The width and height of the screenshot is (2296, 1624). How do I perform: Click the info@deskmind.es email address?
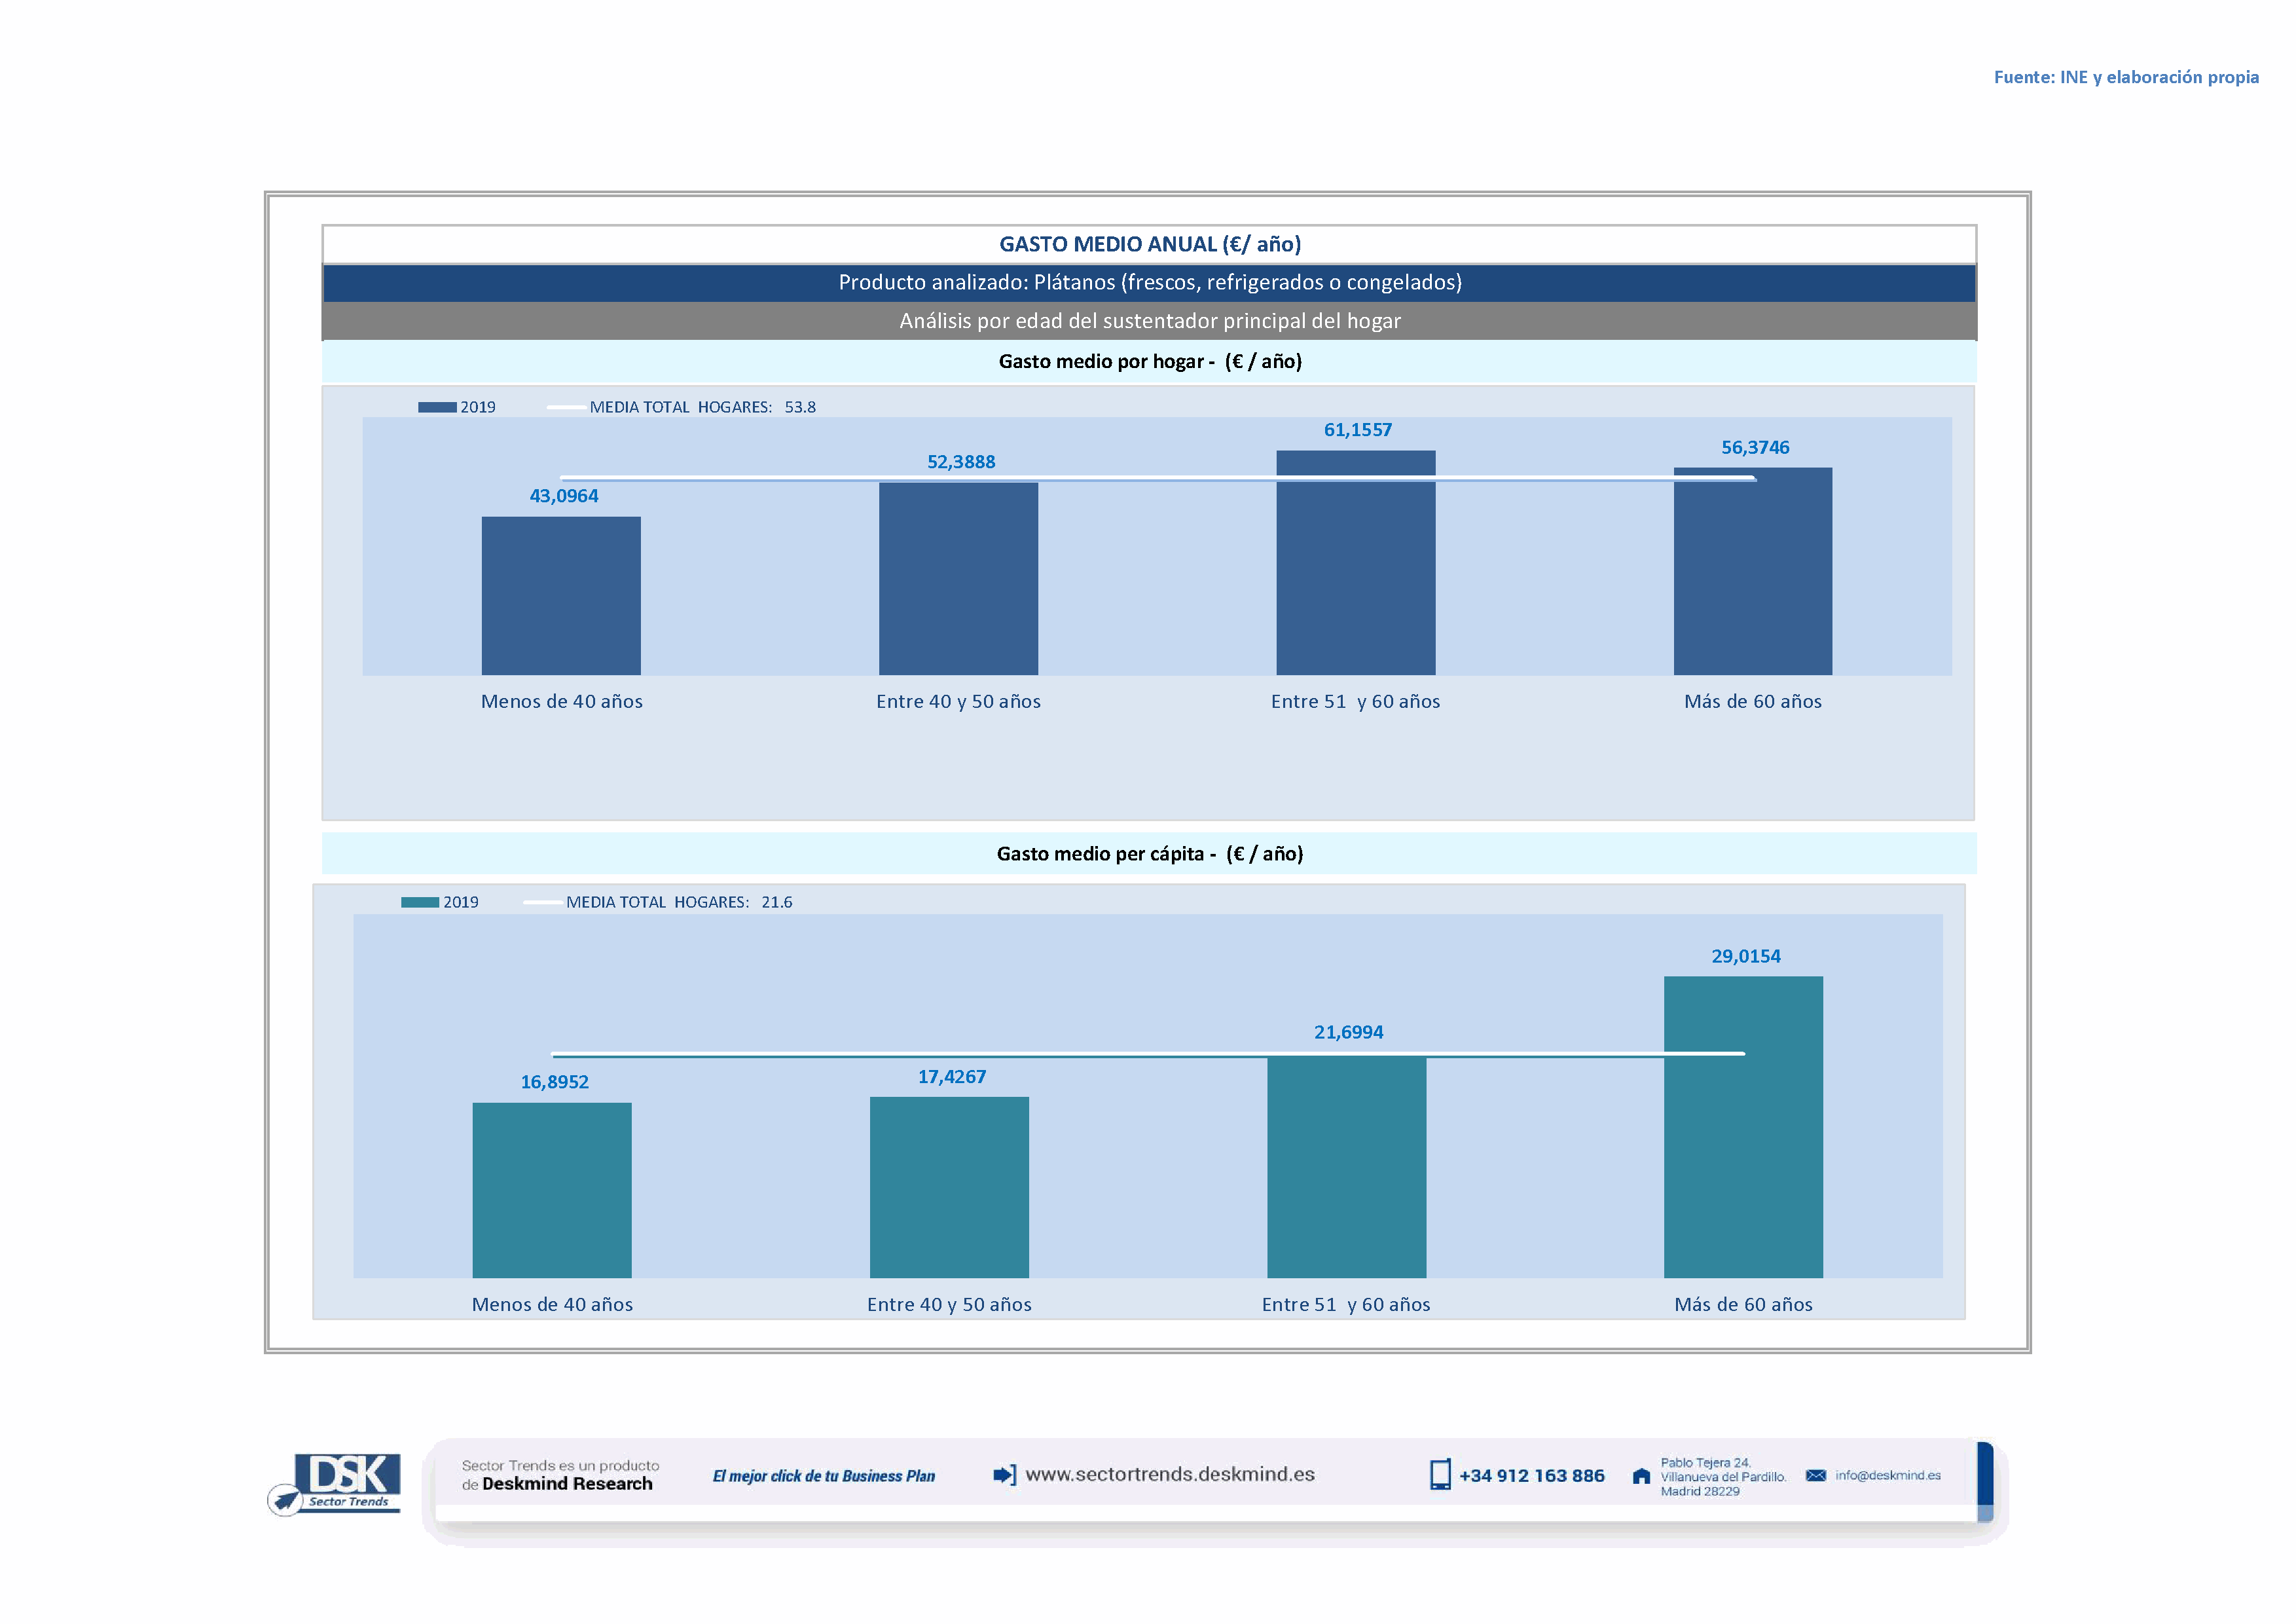click(1887, 1475)
